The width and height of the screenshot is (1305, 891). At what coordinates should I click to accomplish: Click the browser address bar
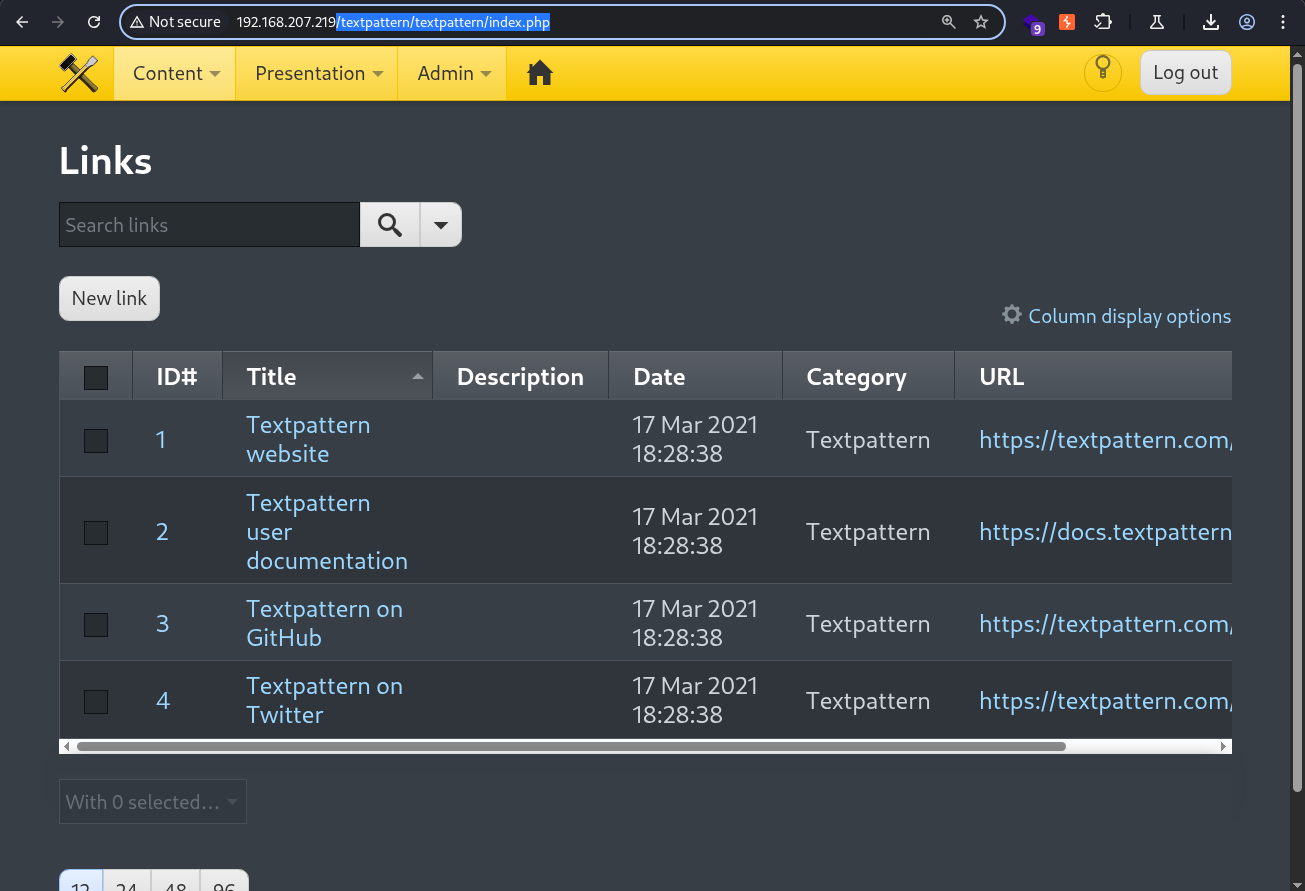point(562,22)
